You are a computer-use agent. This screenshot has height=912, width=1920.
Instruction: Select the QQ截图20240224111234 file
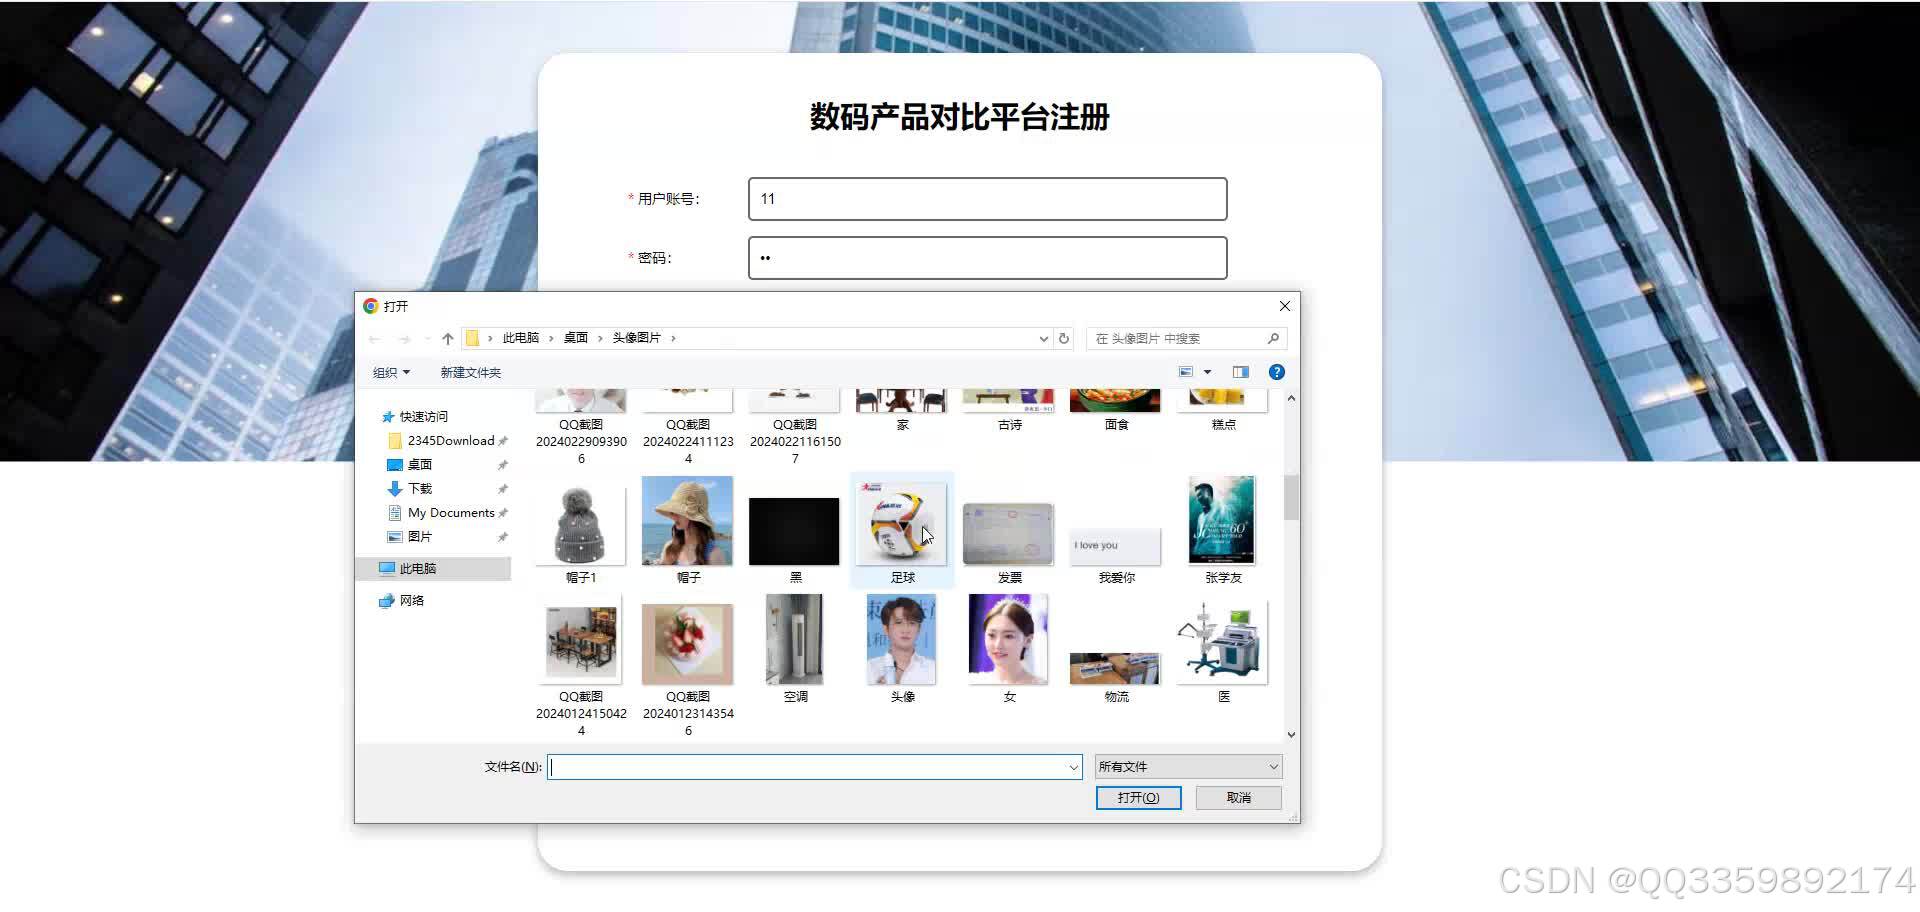click(x=688, y=428)
